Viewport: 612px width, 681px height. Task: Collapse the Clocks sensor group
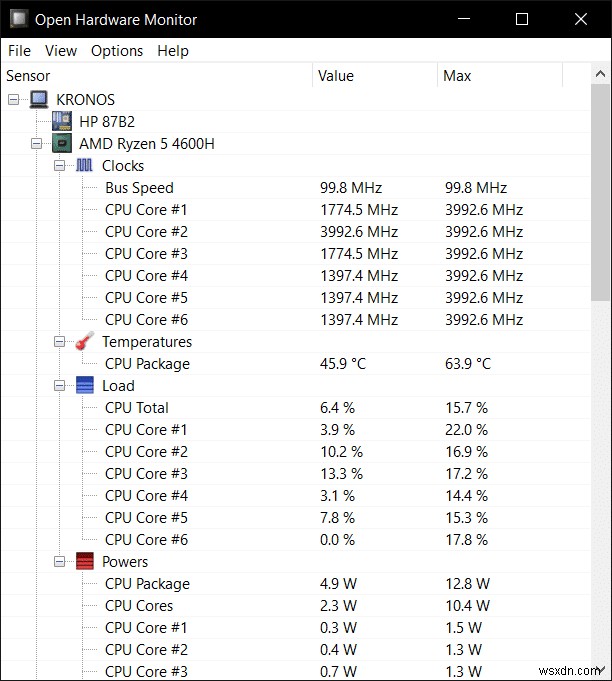pyautogui.click(x=59, y=165)
